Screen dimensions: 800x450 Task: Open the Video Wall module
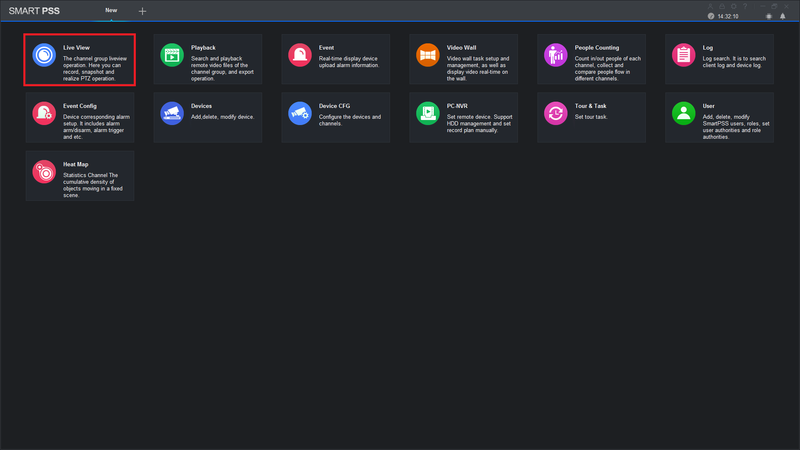click(463, 59)
